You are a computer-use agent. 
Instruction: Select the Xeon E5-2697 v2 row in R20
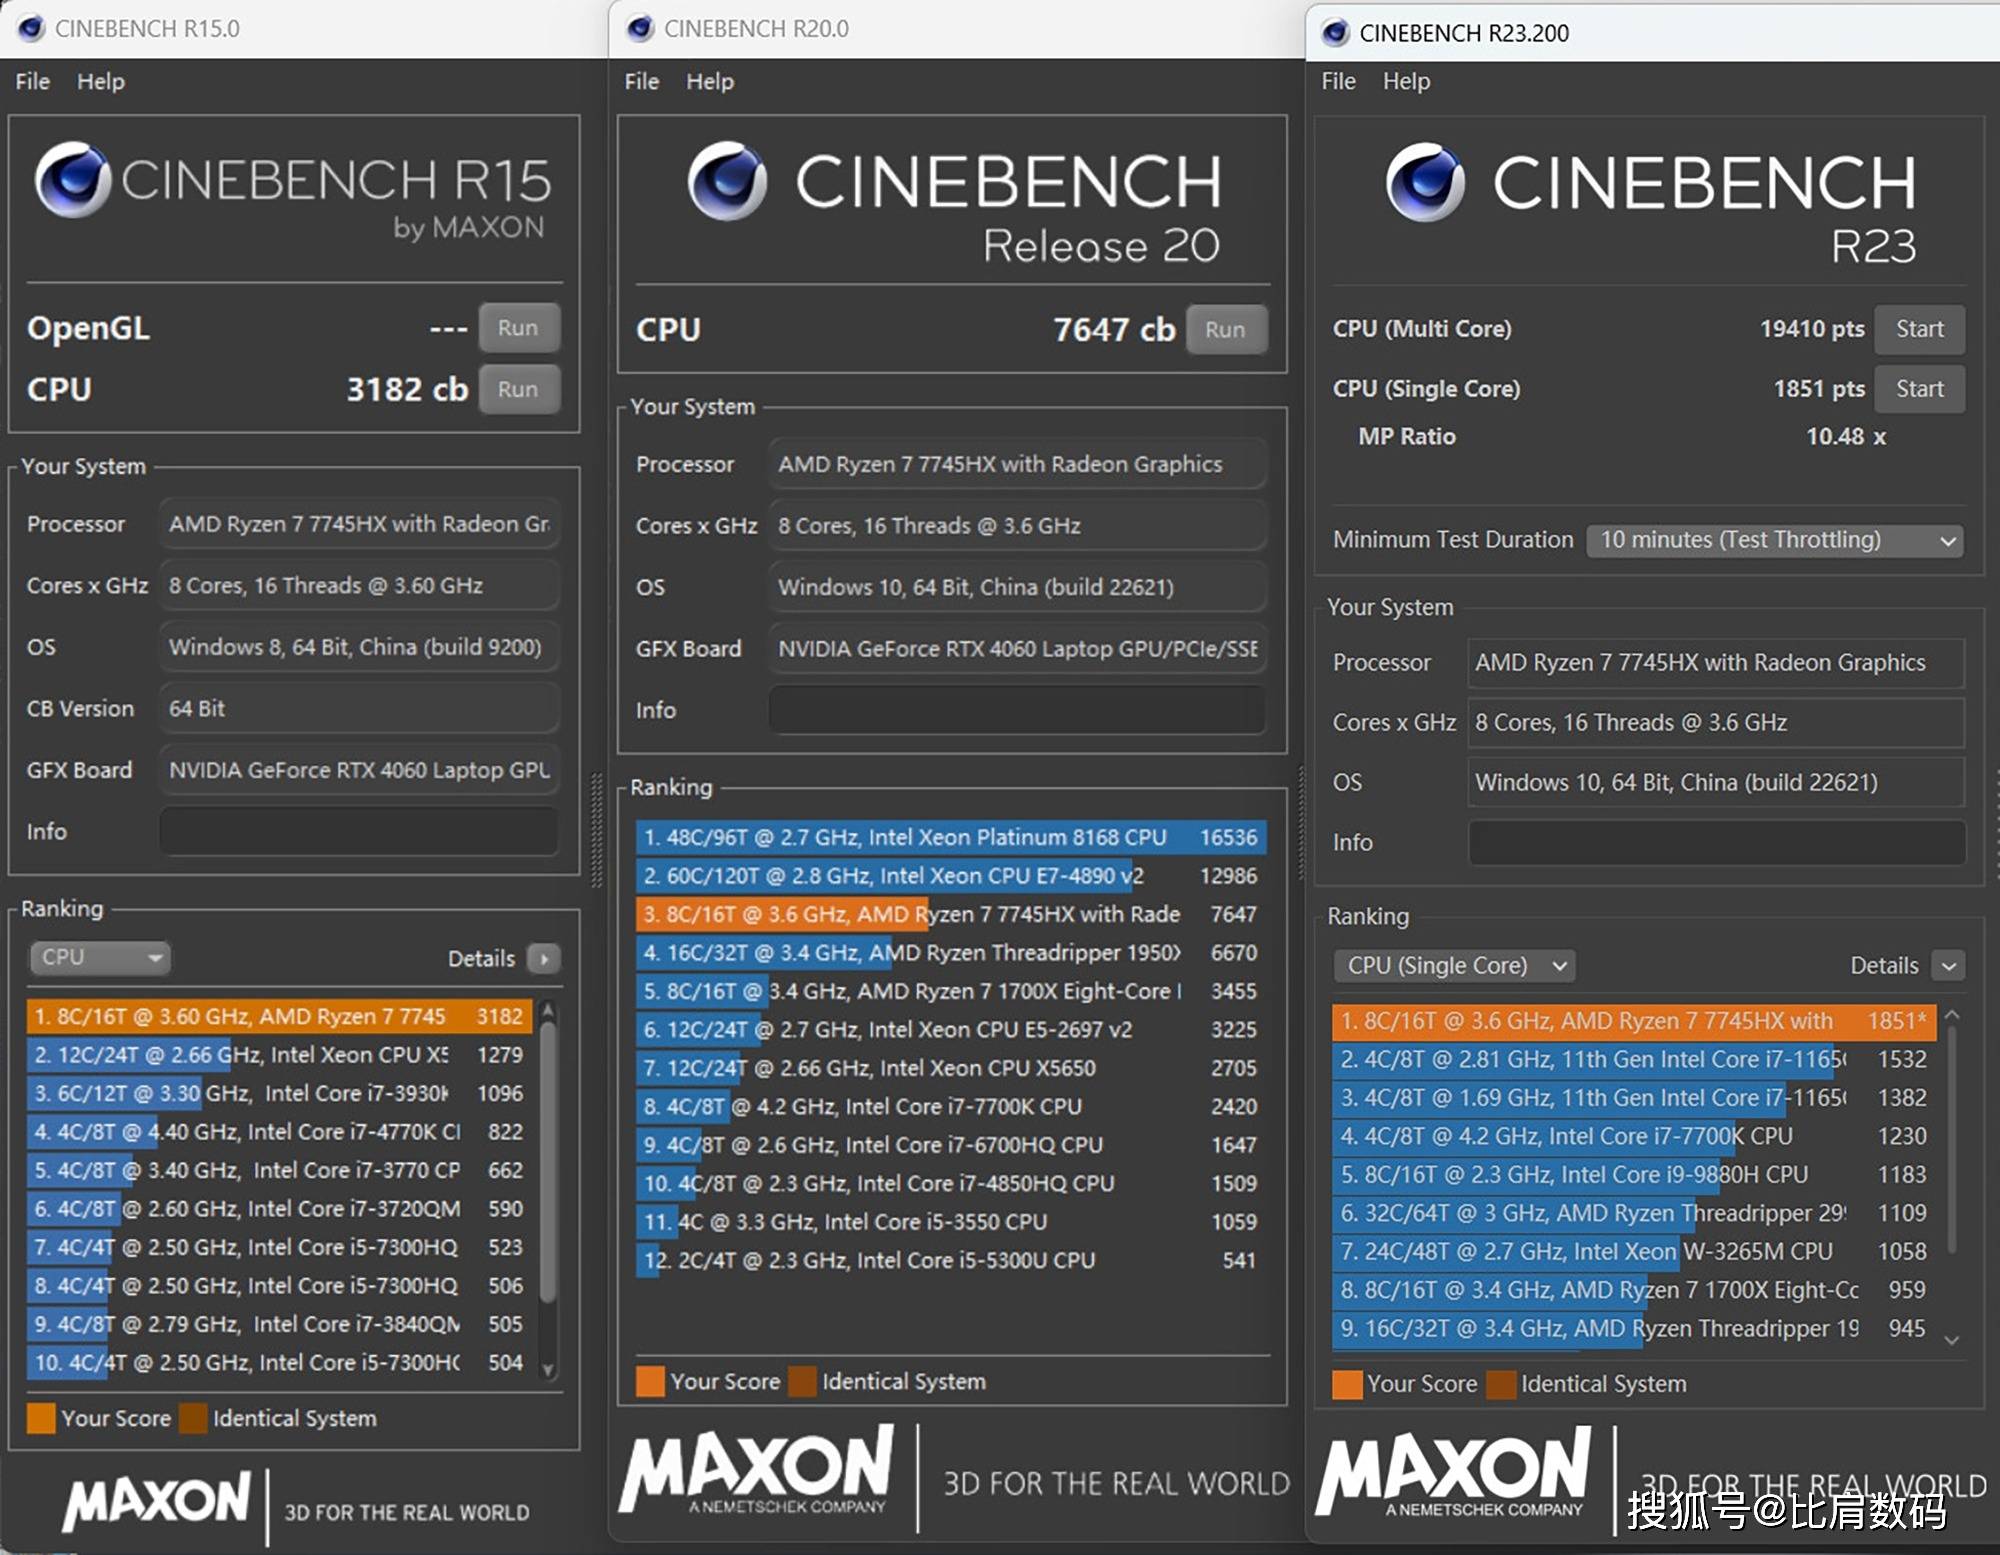(x=951, y=1030)
